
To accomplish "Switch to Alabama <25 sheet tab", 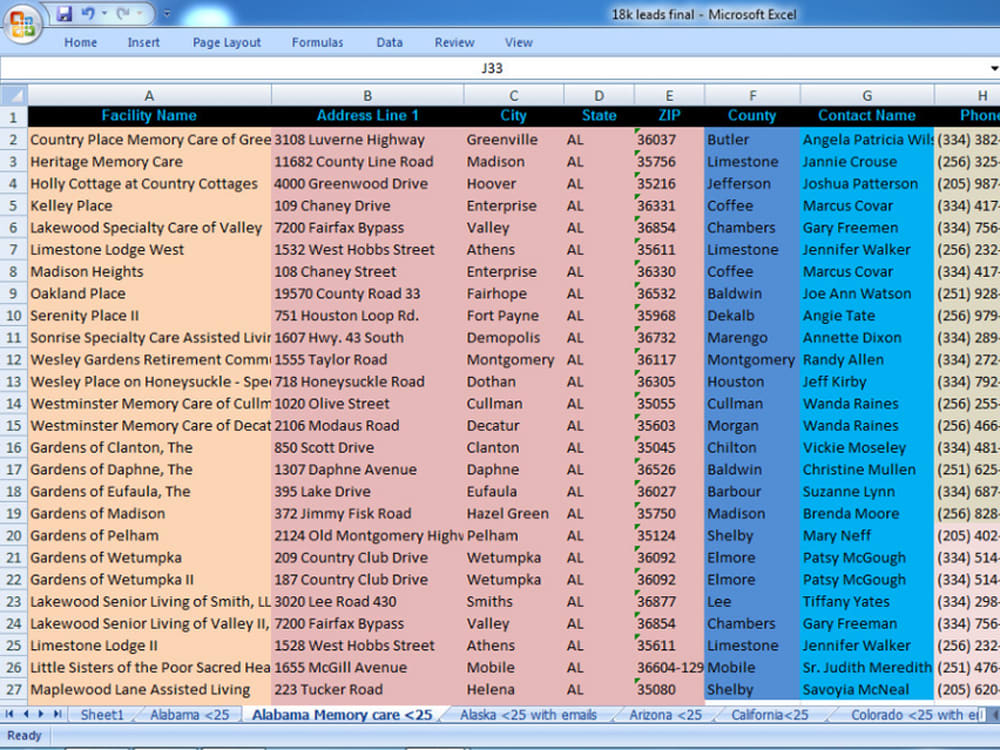I will 189,715.
